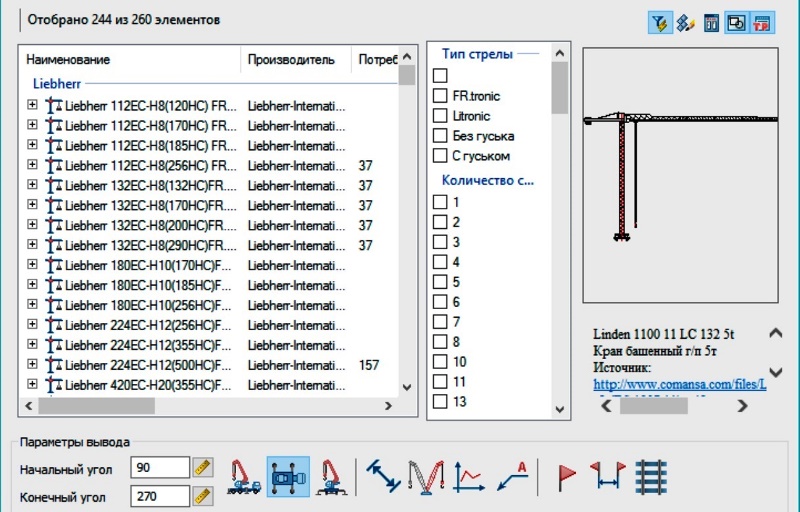Toggle the filter funnel icon
The height and width of the screenshot is (512, 800).
(660, 23)
